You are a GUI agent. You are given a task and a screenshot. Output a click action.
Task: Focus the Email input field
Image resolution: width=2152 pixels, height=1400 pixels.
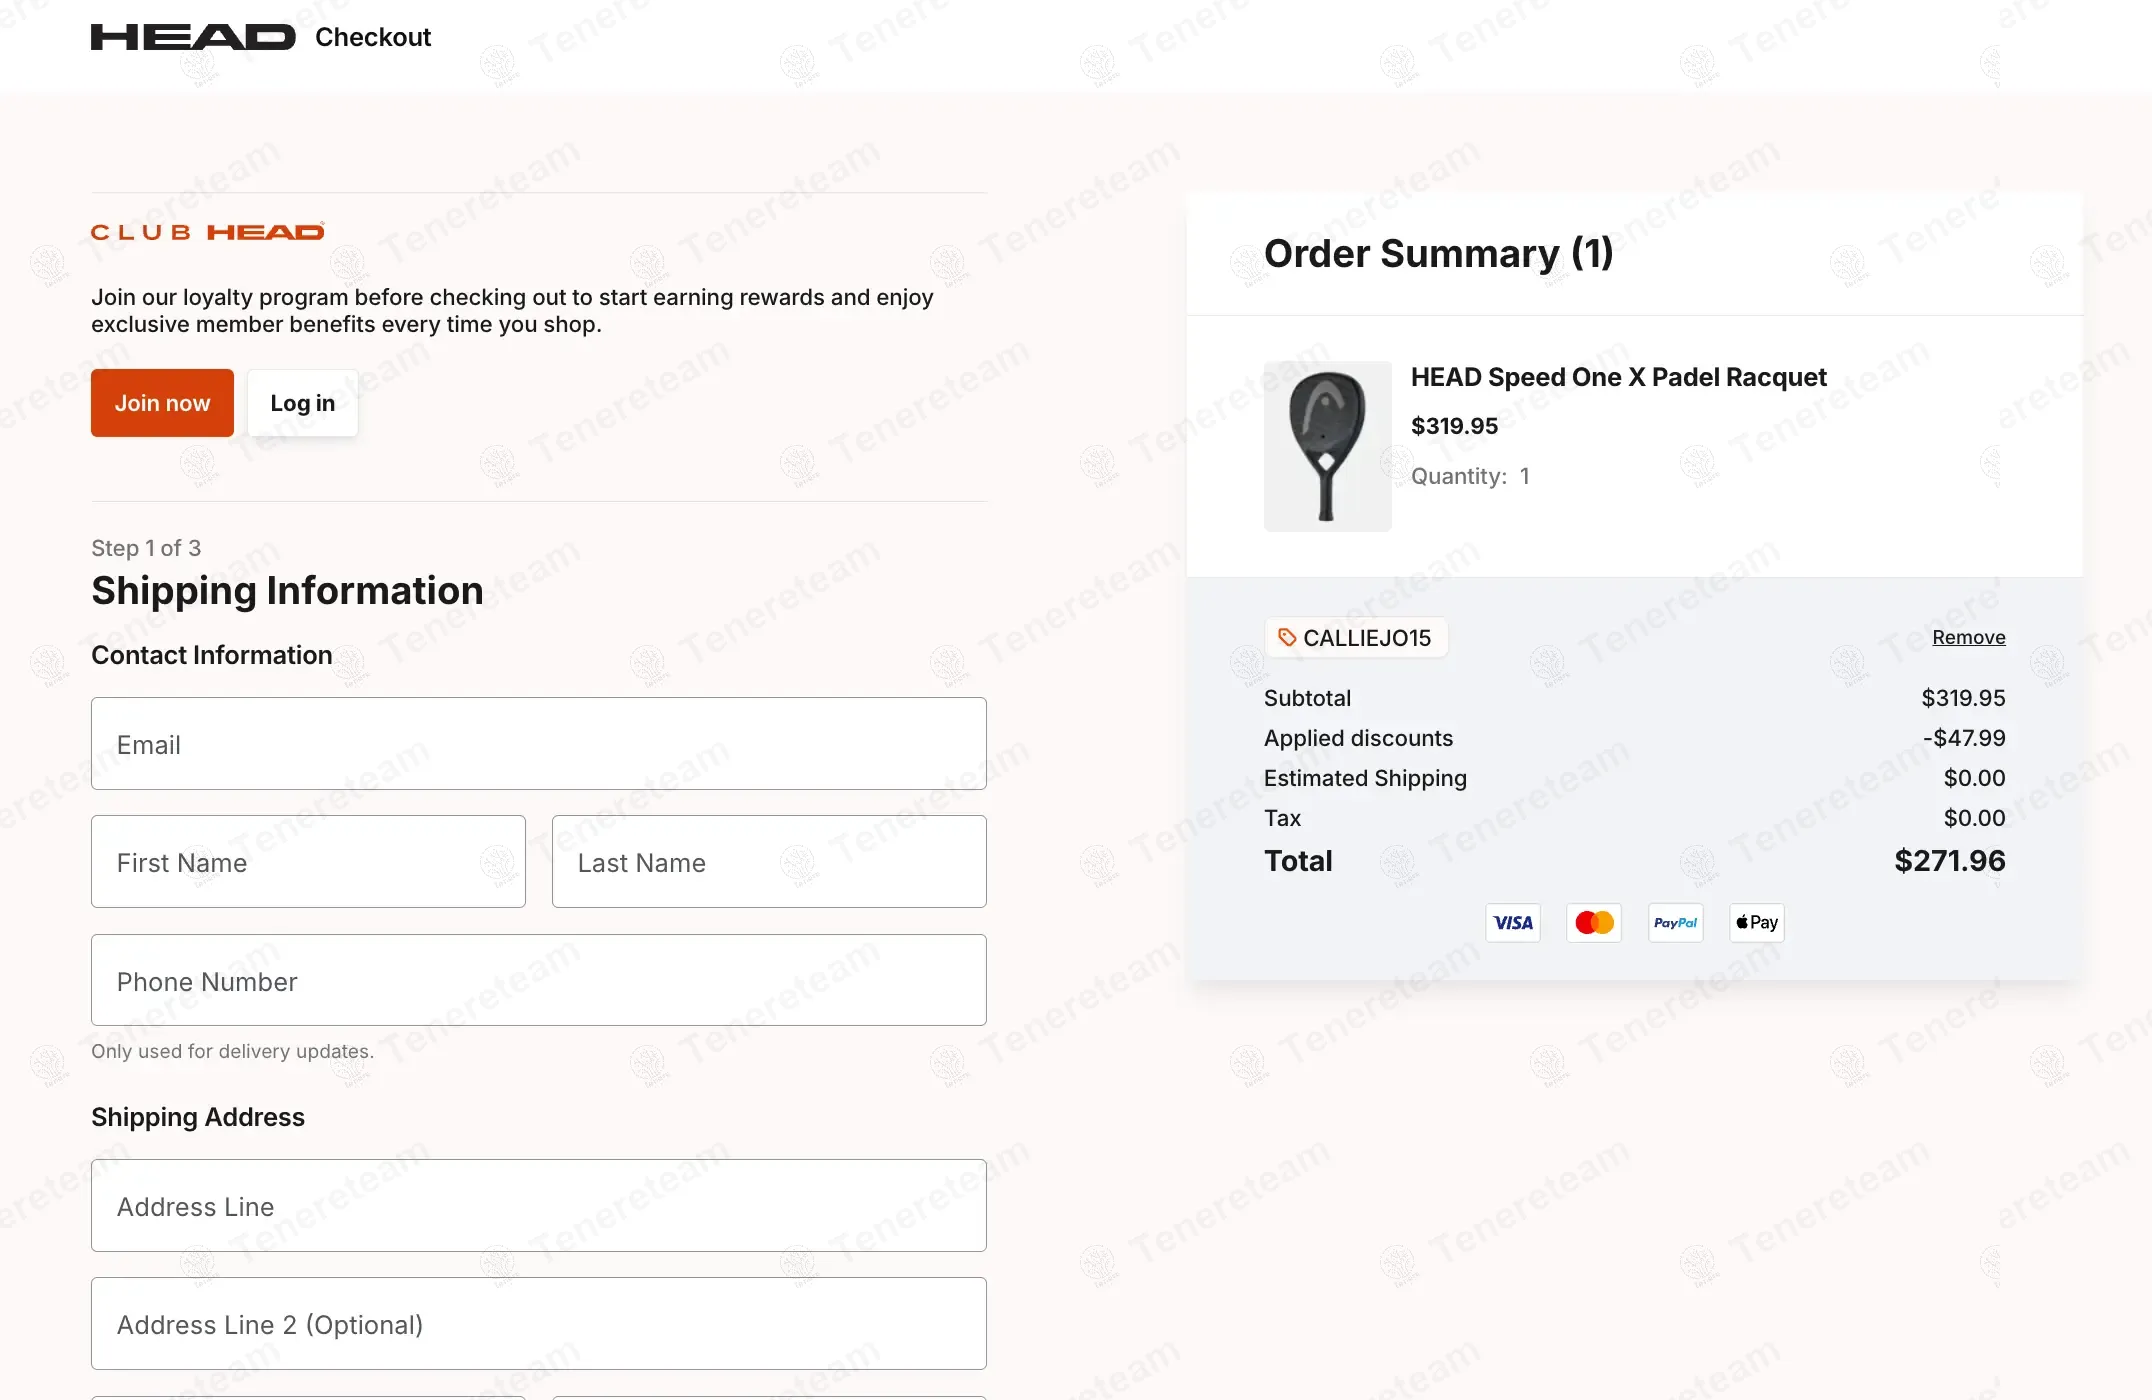(538, 744)
